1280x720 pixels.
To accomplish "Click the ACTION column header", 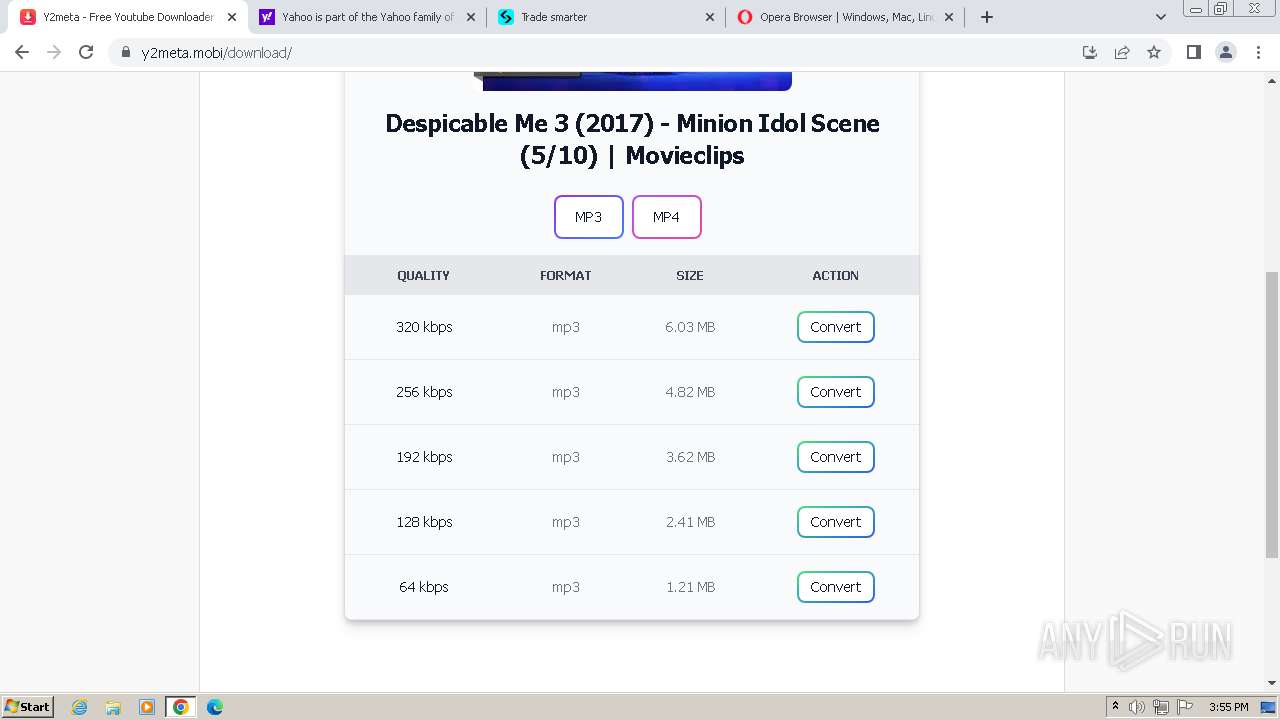I will [836, 275].
